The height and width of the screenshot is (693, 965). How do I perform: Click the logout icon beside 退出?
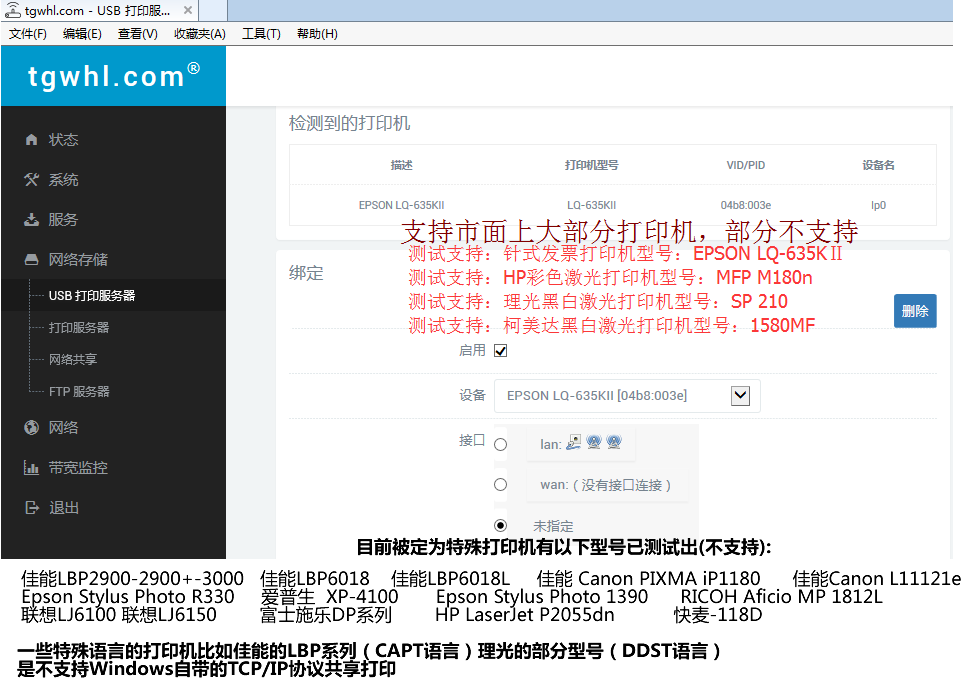[x=31, y=508]
